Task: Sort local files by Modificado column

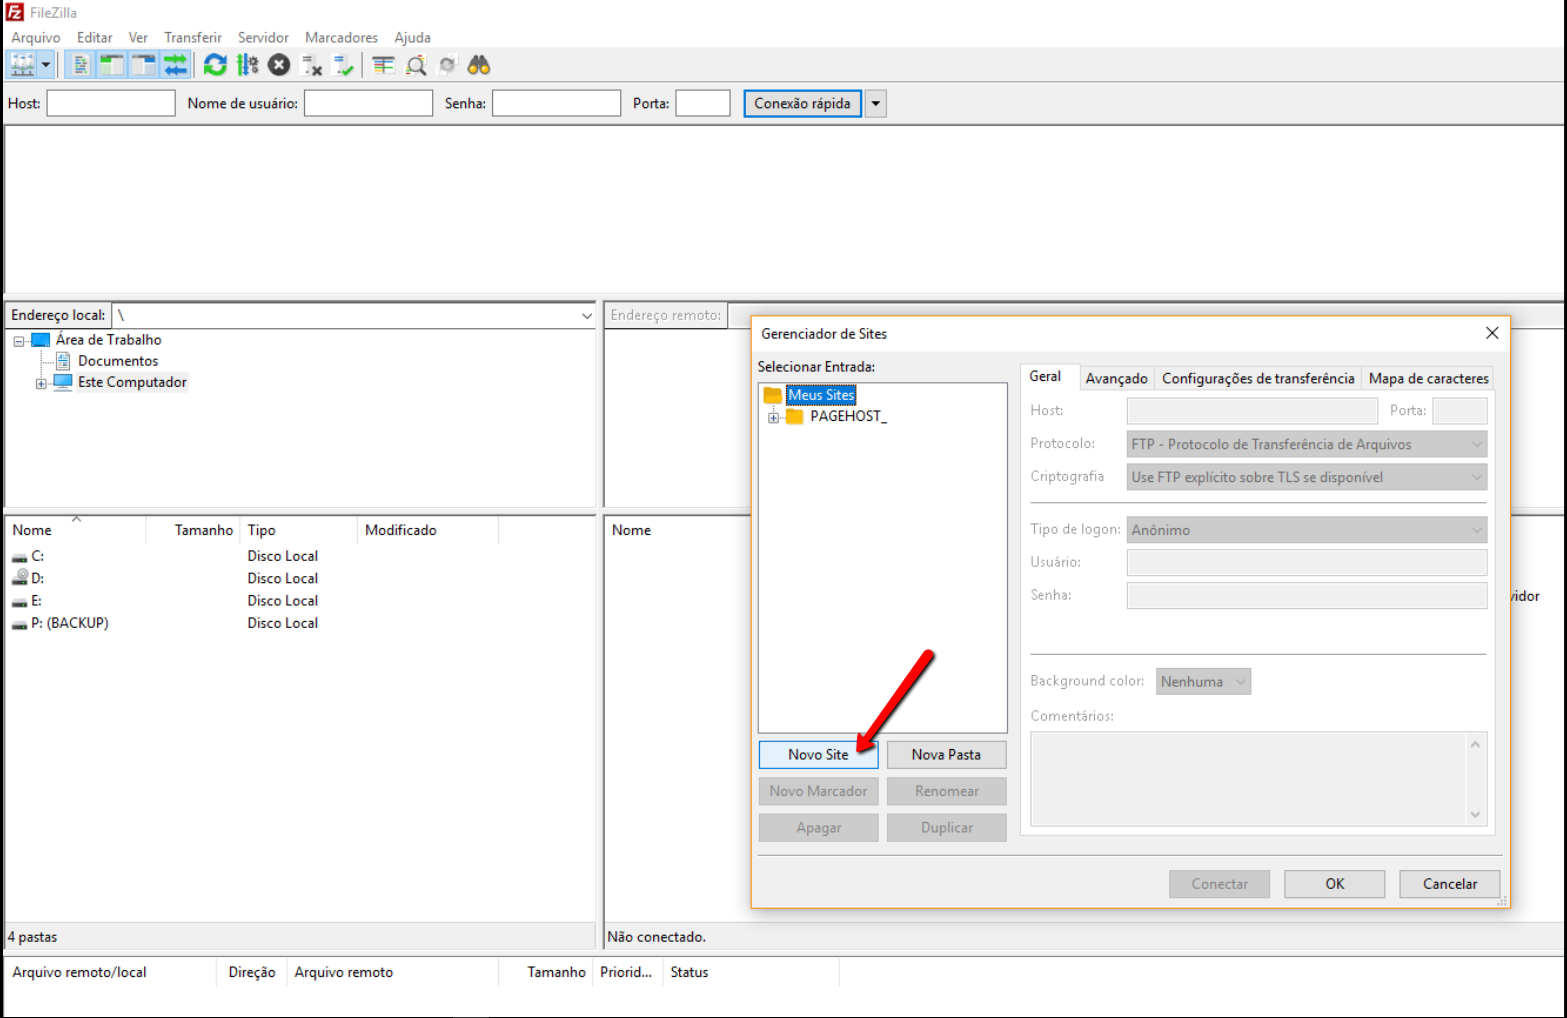Action: pos(427,530)
